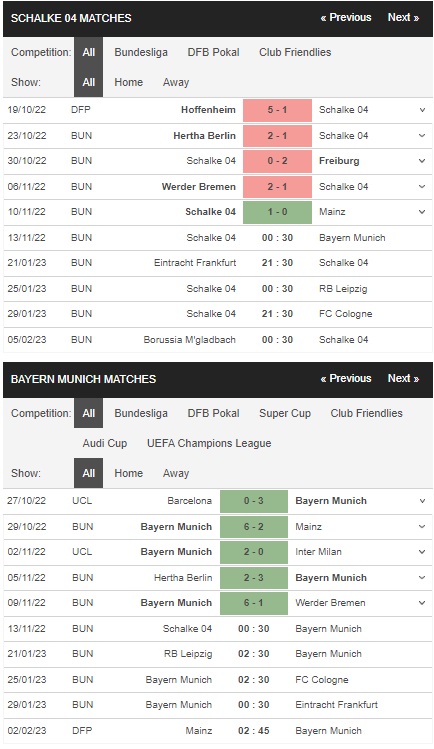Click chevron beside Bayern Munich vs Inter Milan
Image resolution: width=434 pixels, height=749 pixels.
point(422,552)
